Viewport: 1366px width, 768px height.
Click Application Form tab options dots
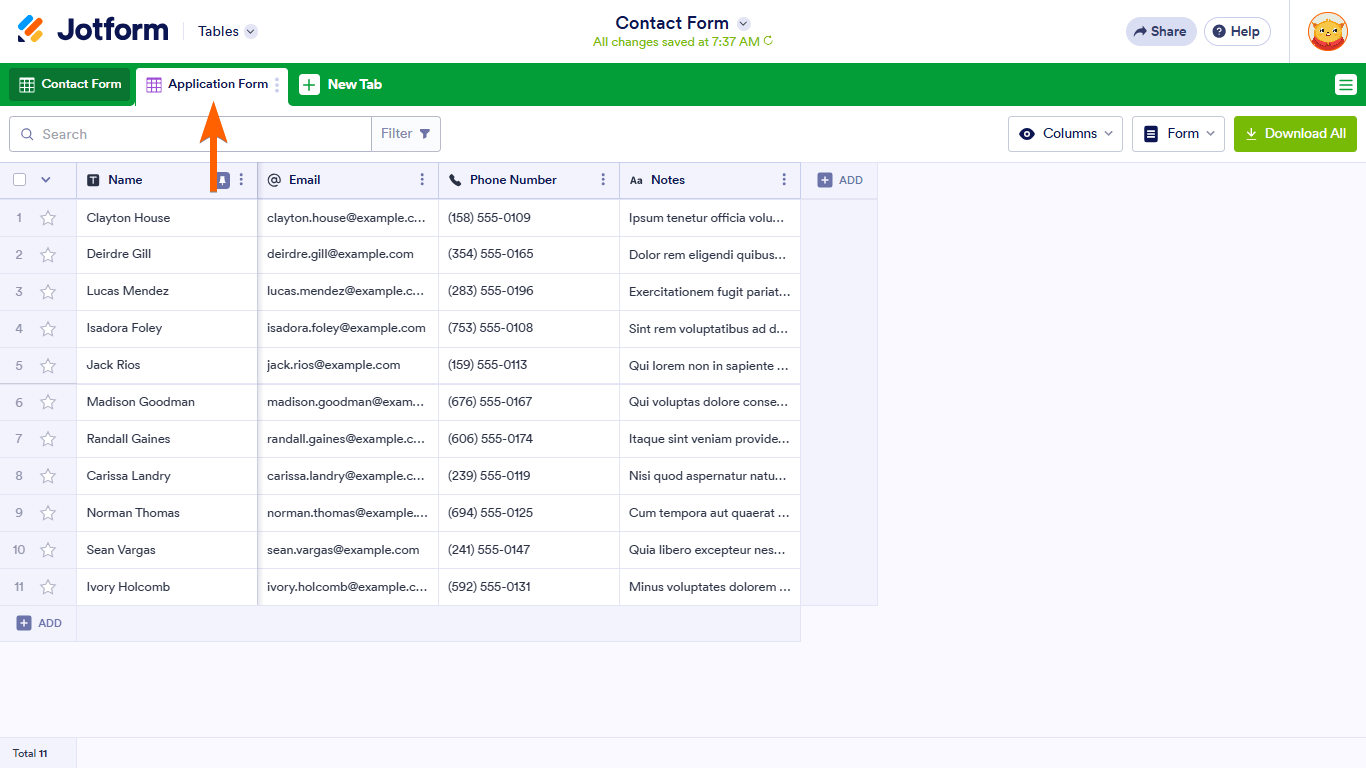[278, 85]
